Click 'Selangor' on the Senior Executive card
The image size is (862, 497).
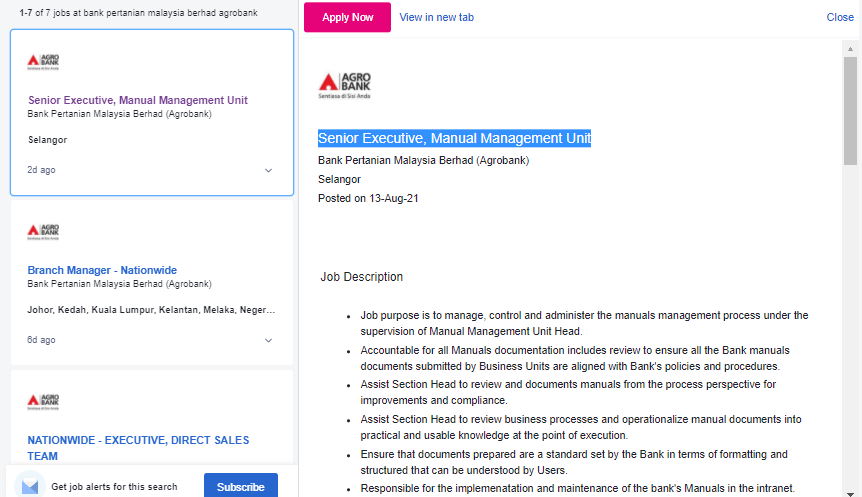pyautogui.click(x=47, y=140)
